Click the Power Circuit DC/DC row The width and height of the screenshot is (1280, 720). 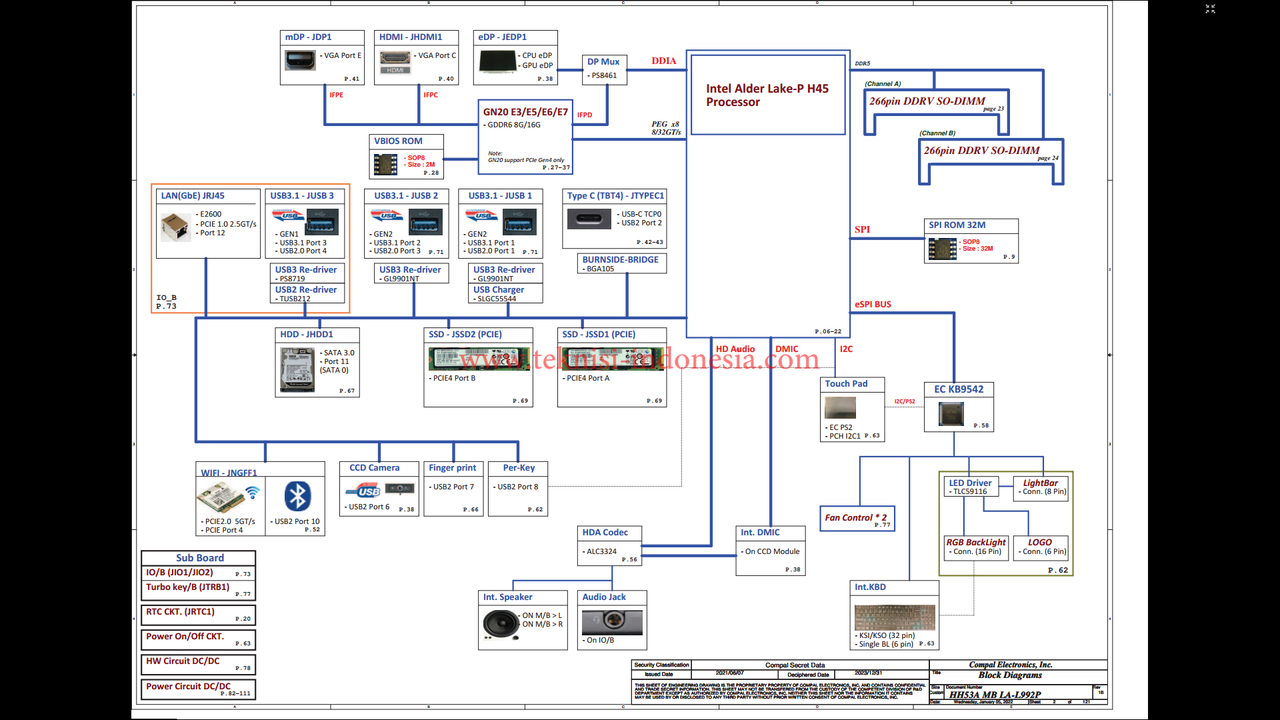point(199,689)
